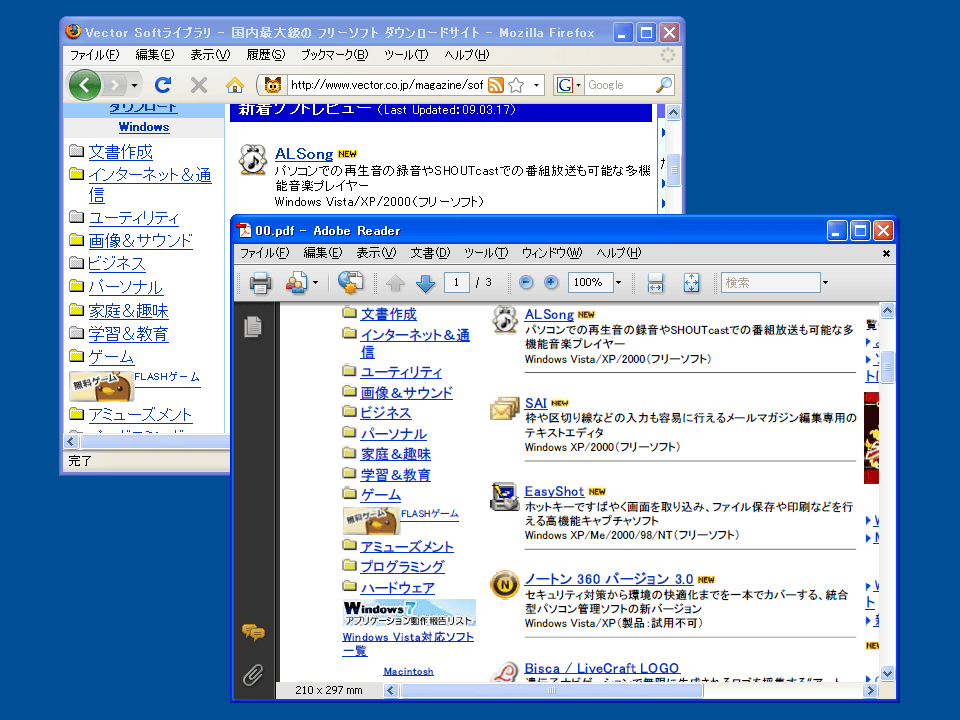The width and height of the screenshot is (960, 720).
Task: Click Firefox back arrow button
Action: (x=84, y=84)
